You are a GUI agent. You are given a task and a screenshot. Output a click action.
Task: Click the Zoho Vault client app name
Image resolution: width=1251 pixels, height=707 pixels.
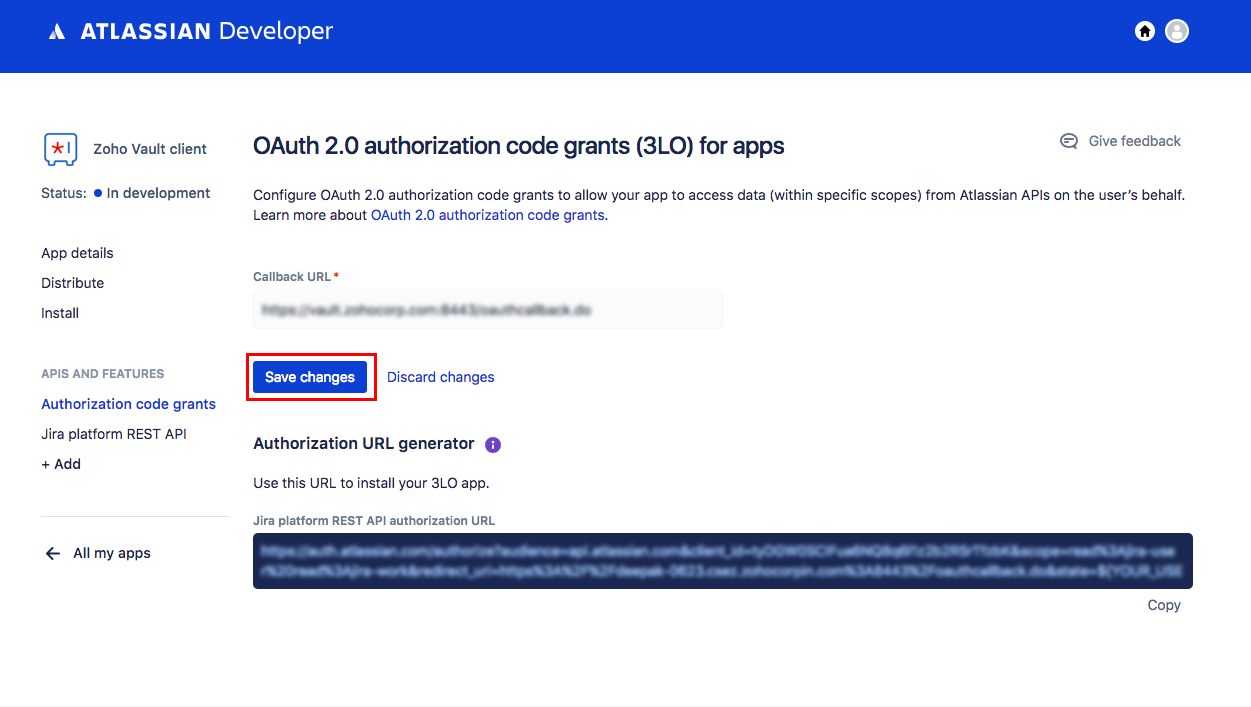click(x=150, y=149)
